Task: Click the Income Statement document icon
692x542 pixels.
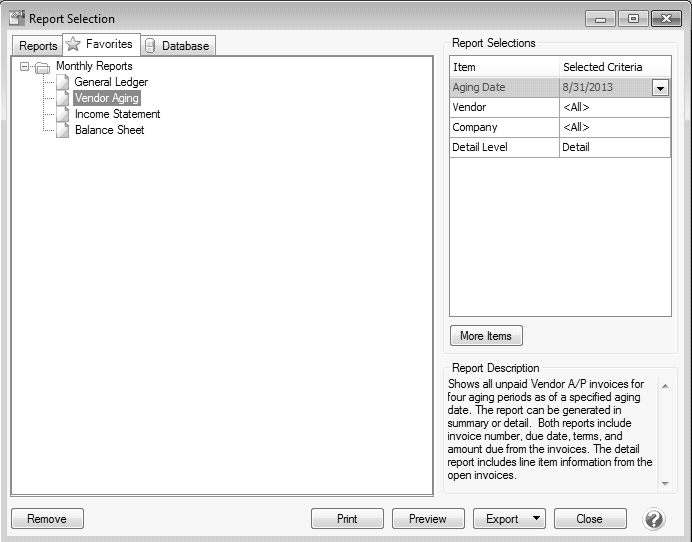Action: (63, 114)
